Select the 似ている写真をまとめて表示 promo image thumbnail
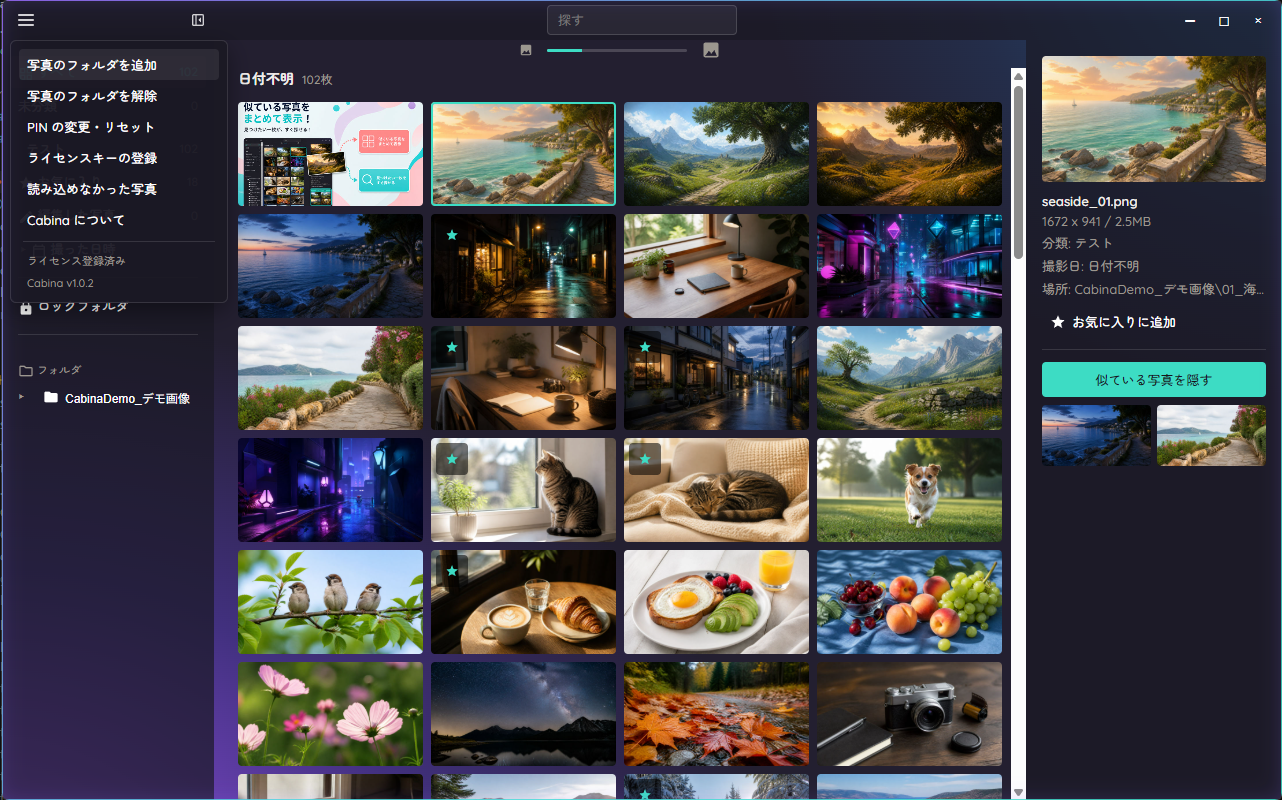This screenshot has height=800, width=1282. coord(330,154)
